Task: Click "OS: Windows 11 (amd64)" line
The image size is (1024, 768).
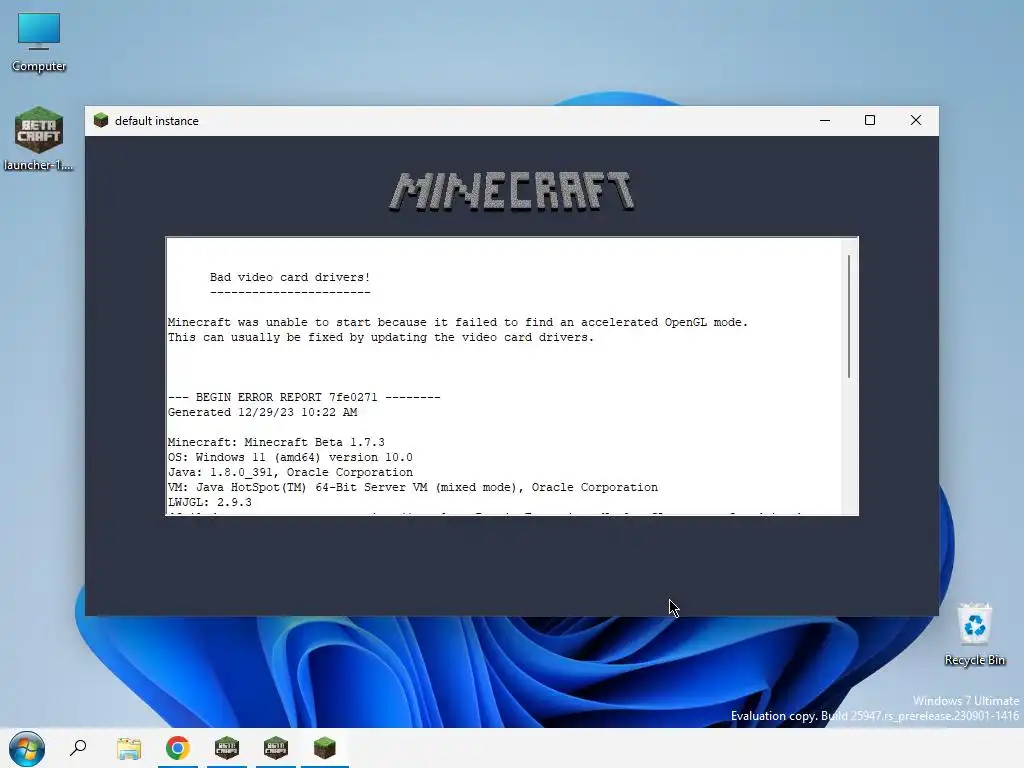Action: [290, 457]
